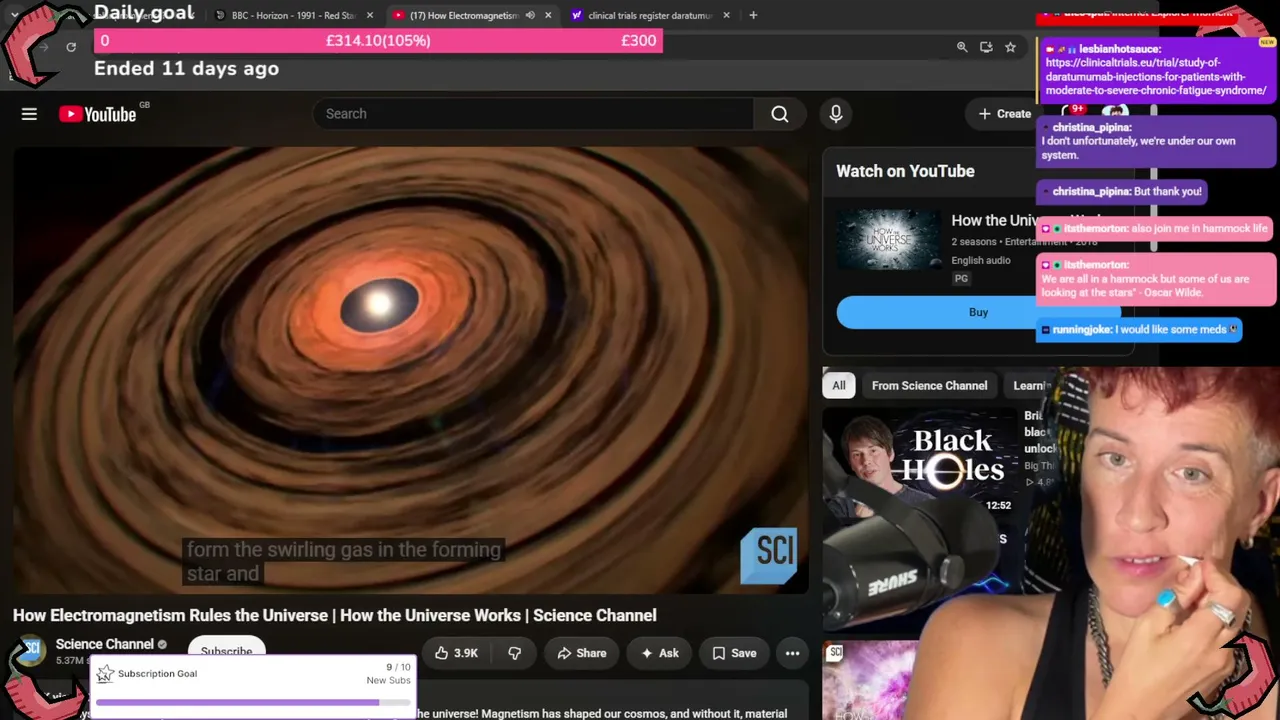Like the video with the thumbs-up button
Viewport: 1280px width, 720px height.
456,653
